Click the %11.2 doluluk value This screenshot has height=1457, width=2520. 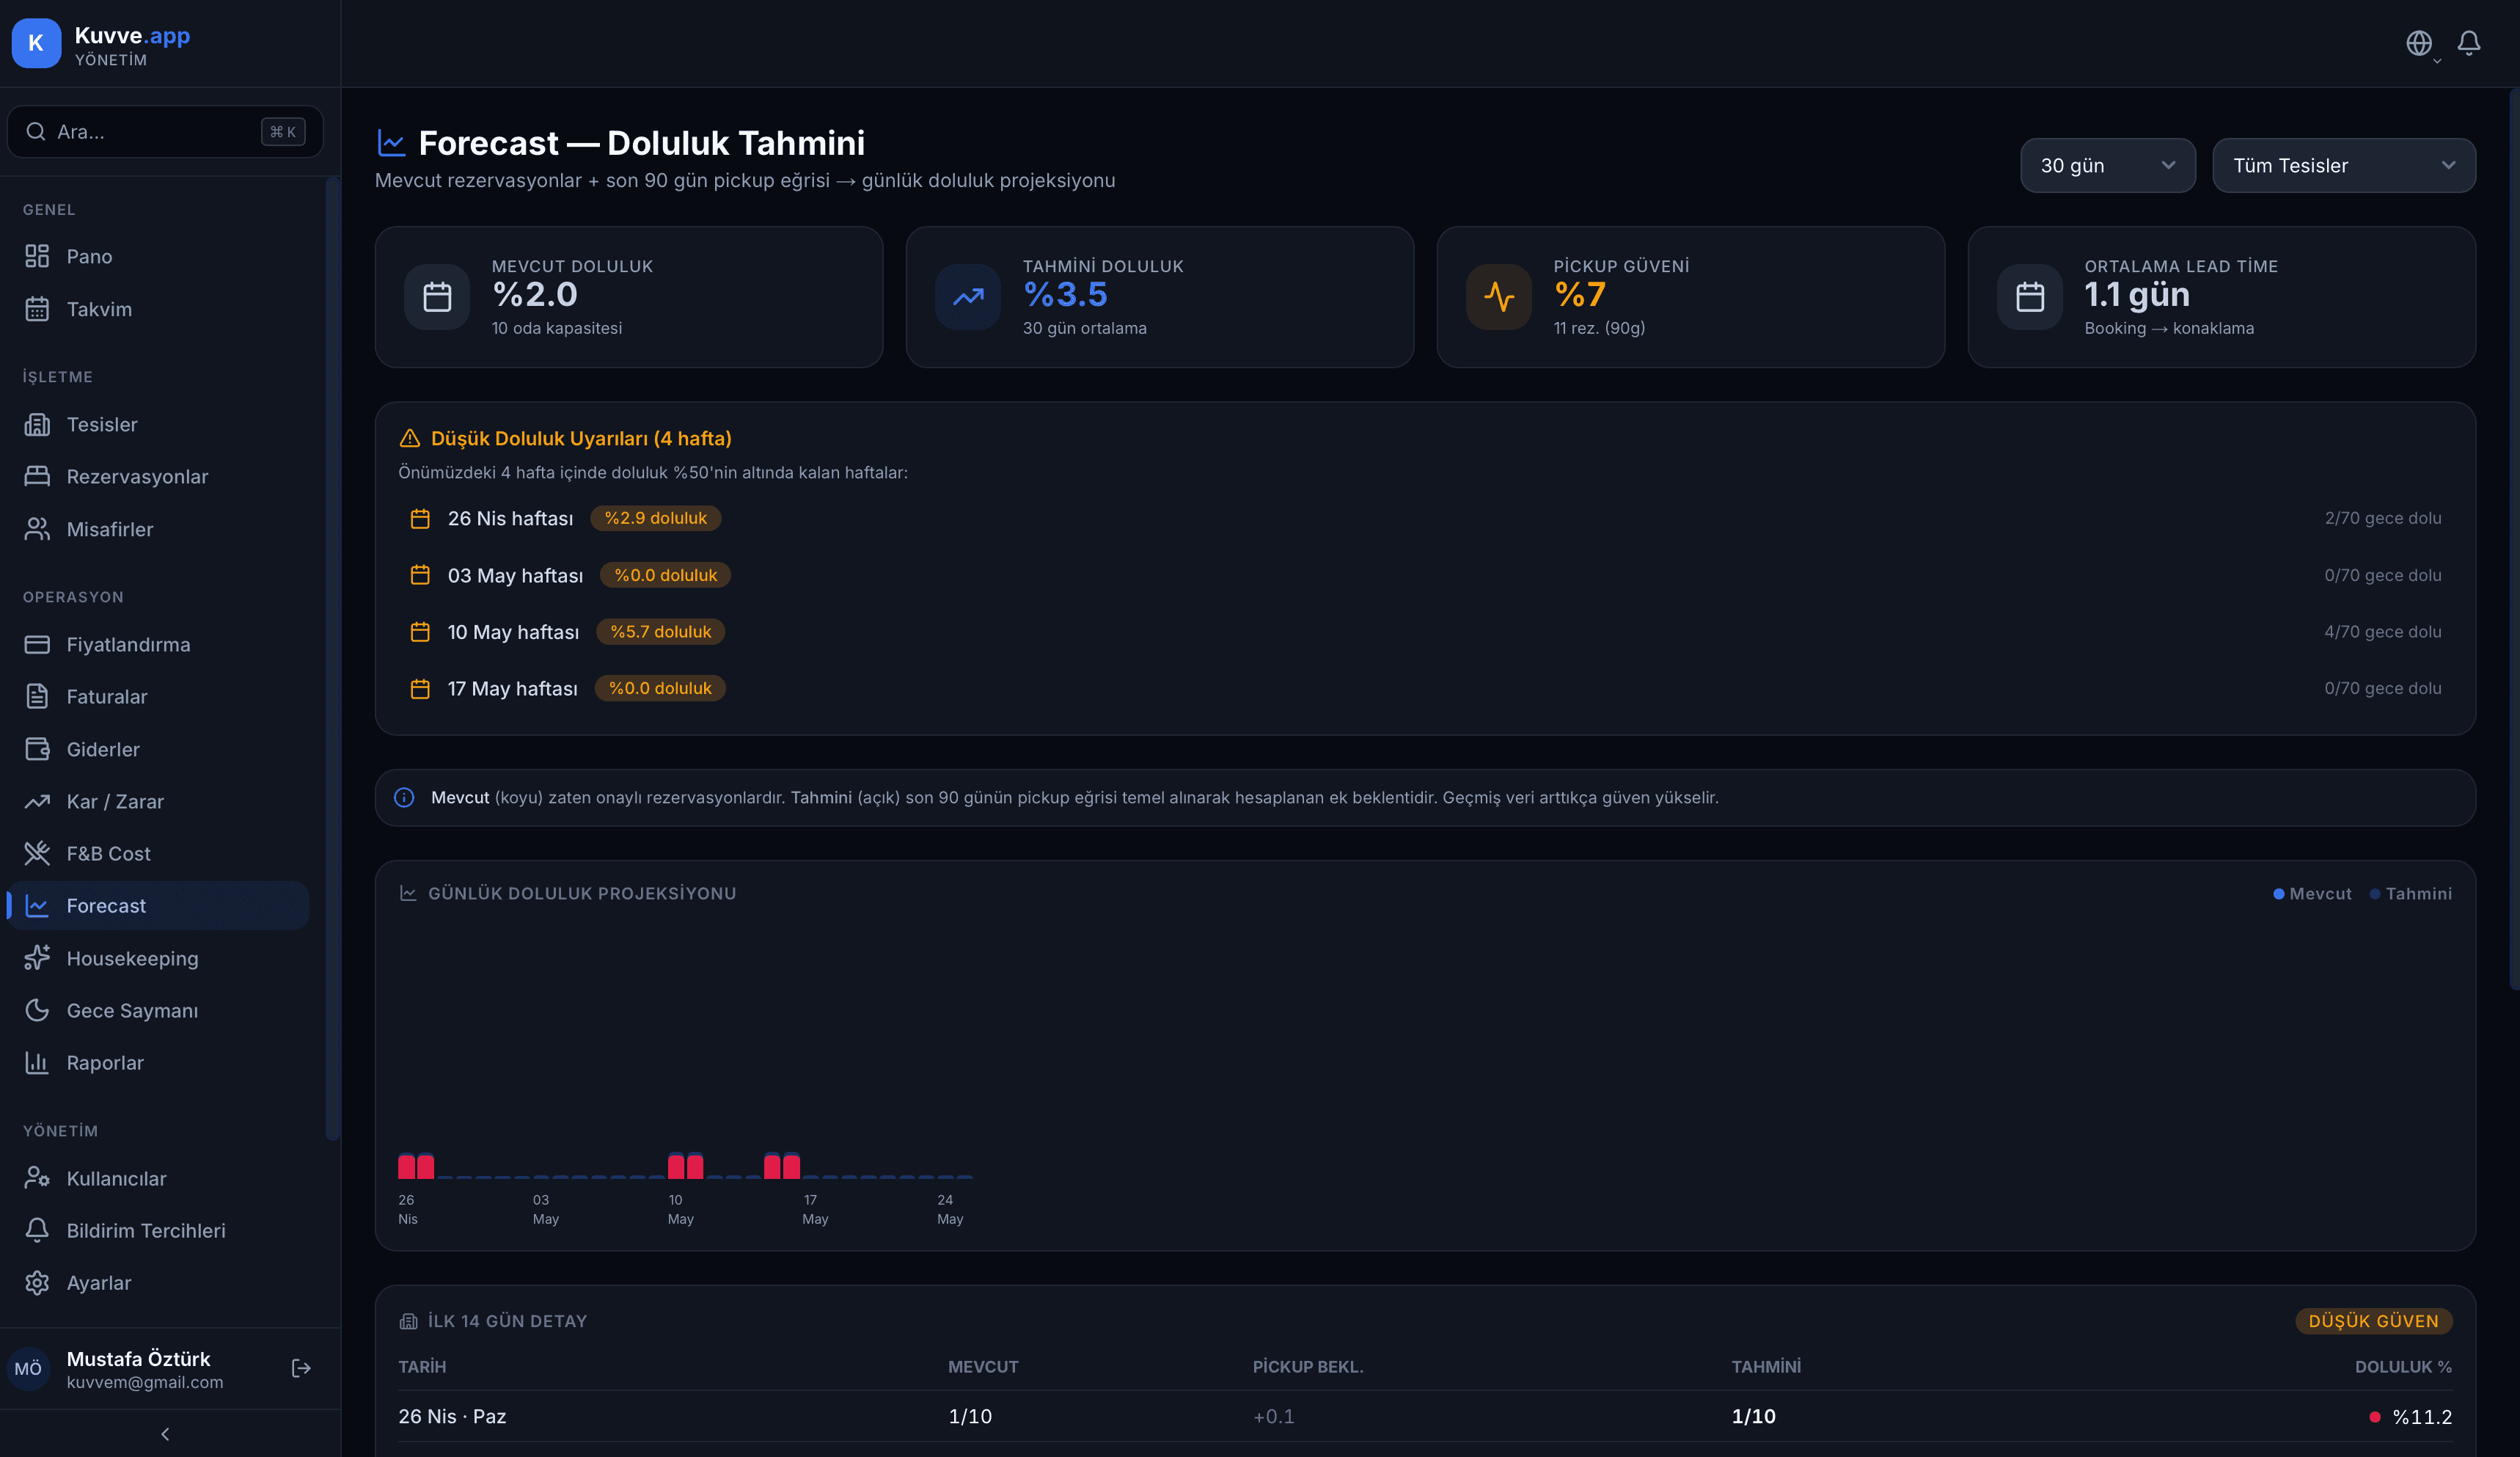click(x=2421, y=1417)
